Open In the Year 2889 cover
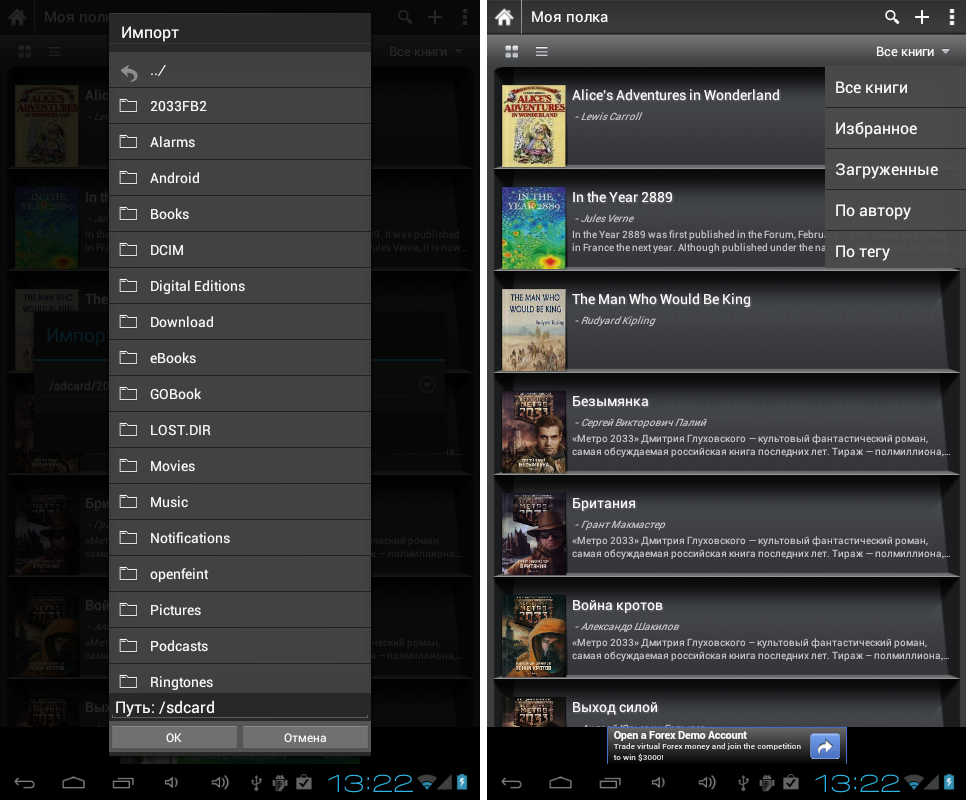Screen dimensions: 966x800 534,228
